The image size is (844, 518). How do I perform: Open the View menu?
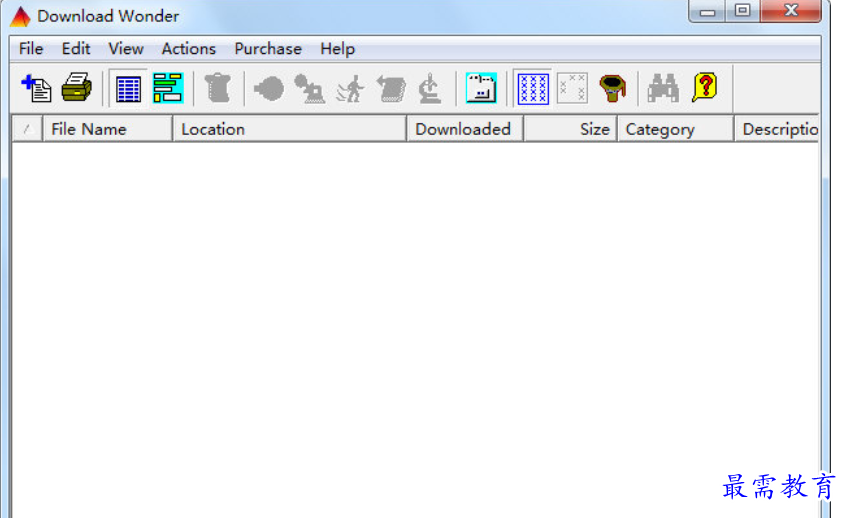click(x=126, y=49)
